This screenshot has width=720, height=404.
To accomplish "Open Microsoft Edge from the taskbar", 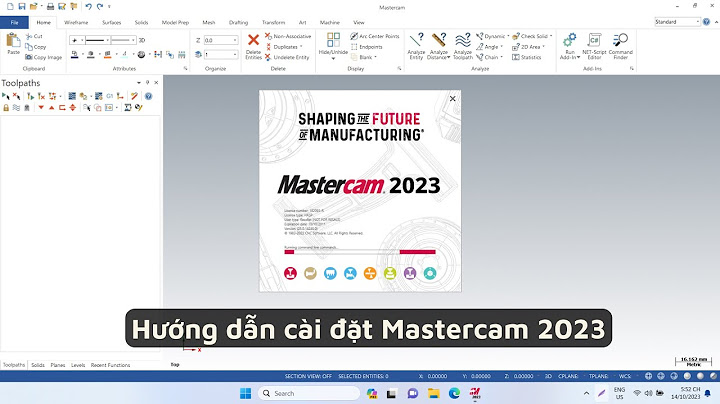I will click(454, 393).
